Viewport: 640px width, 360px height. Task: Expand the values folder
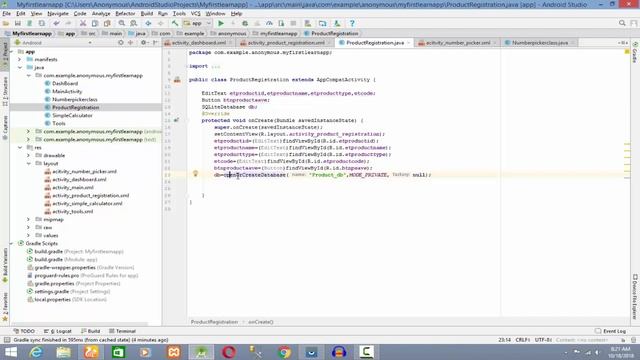(29, 236)
